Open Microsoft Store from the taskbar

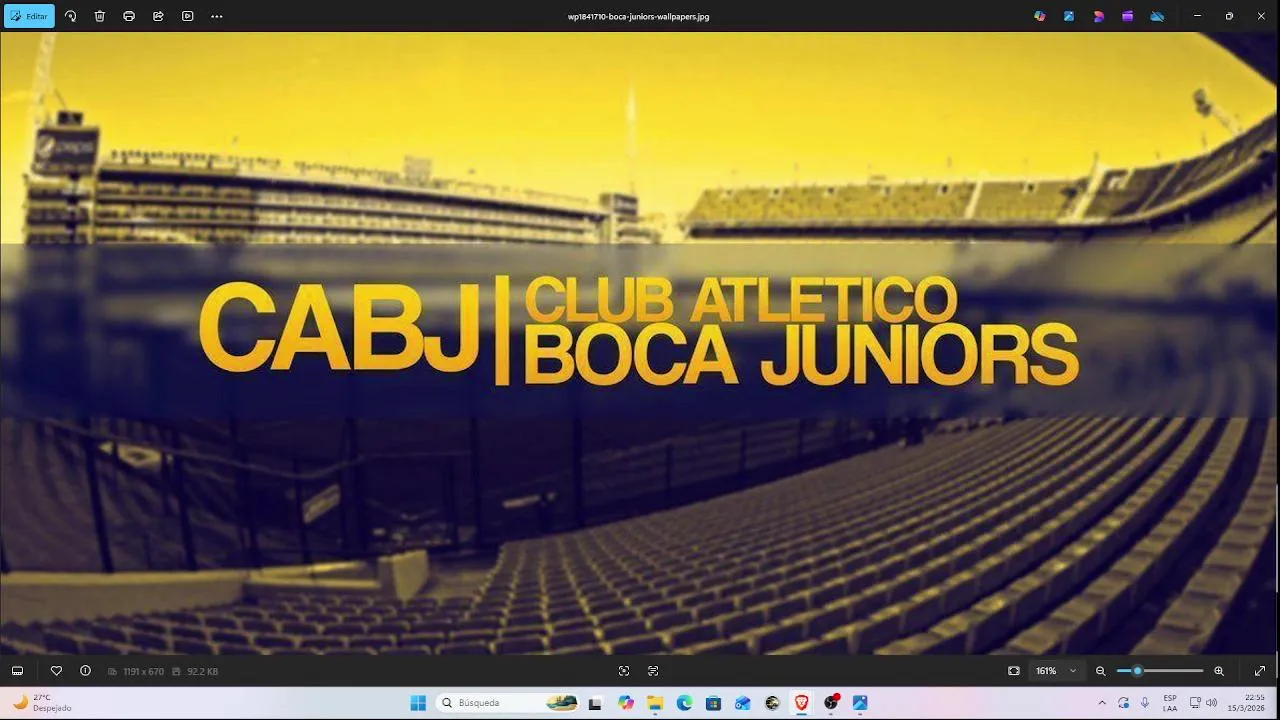(713, 703)
